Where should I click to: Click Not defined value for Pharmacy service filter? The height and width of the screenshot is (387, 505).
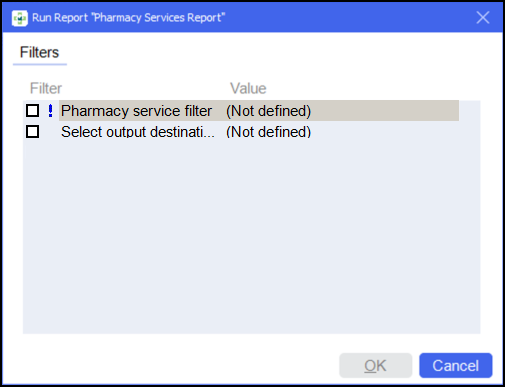[x=268, y=111]
